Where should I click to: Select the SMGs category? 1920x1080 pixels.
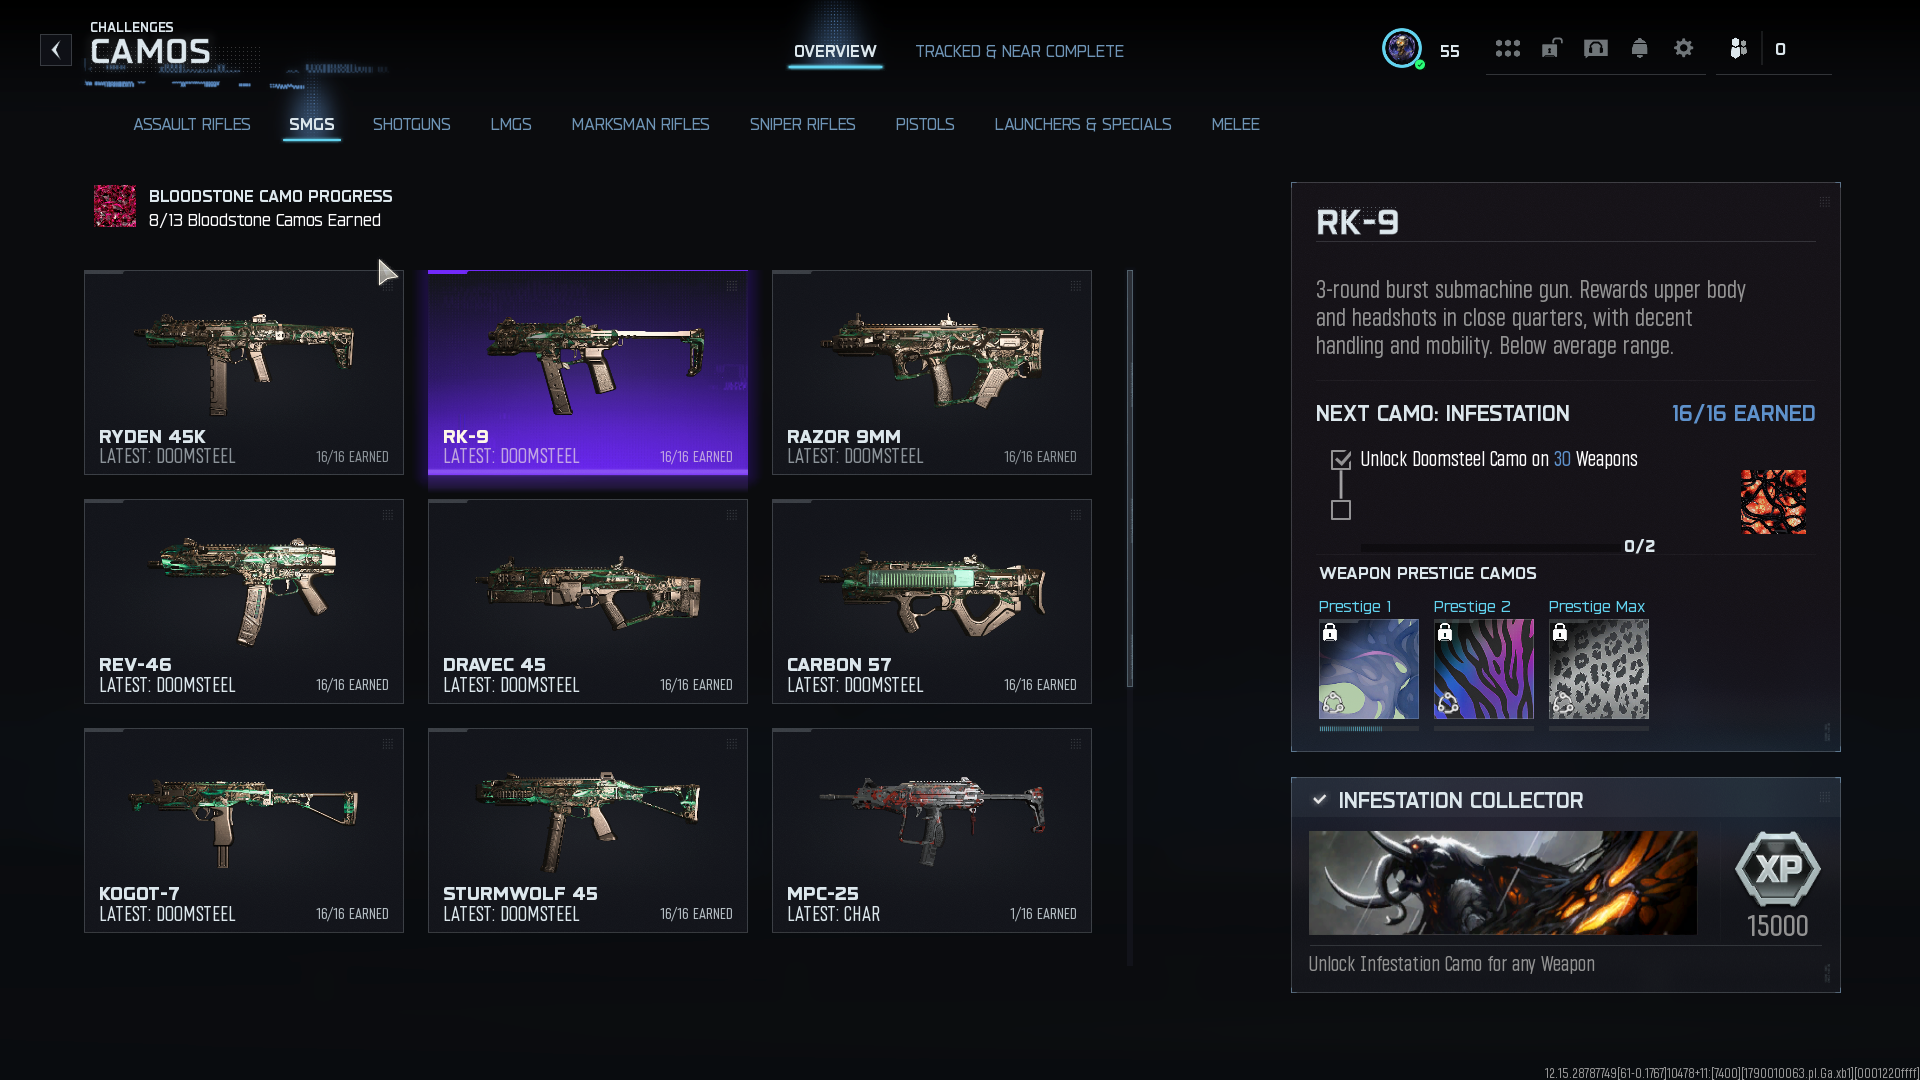tap(312, 124)
